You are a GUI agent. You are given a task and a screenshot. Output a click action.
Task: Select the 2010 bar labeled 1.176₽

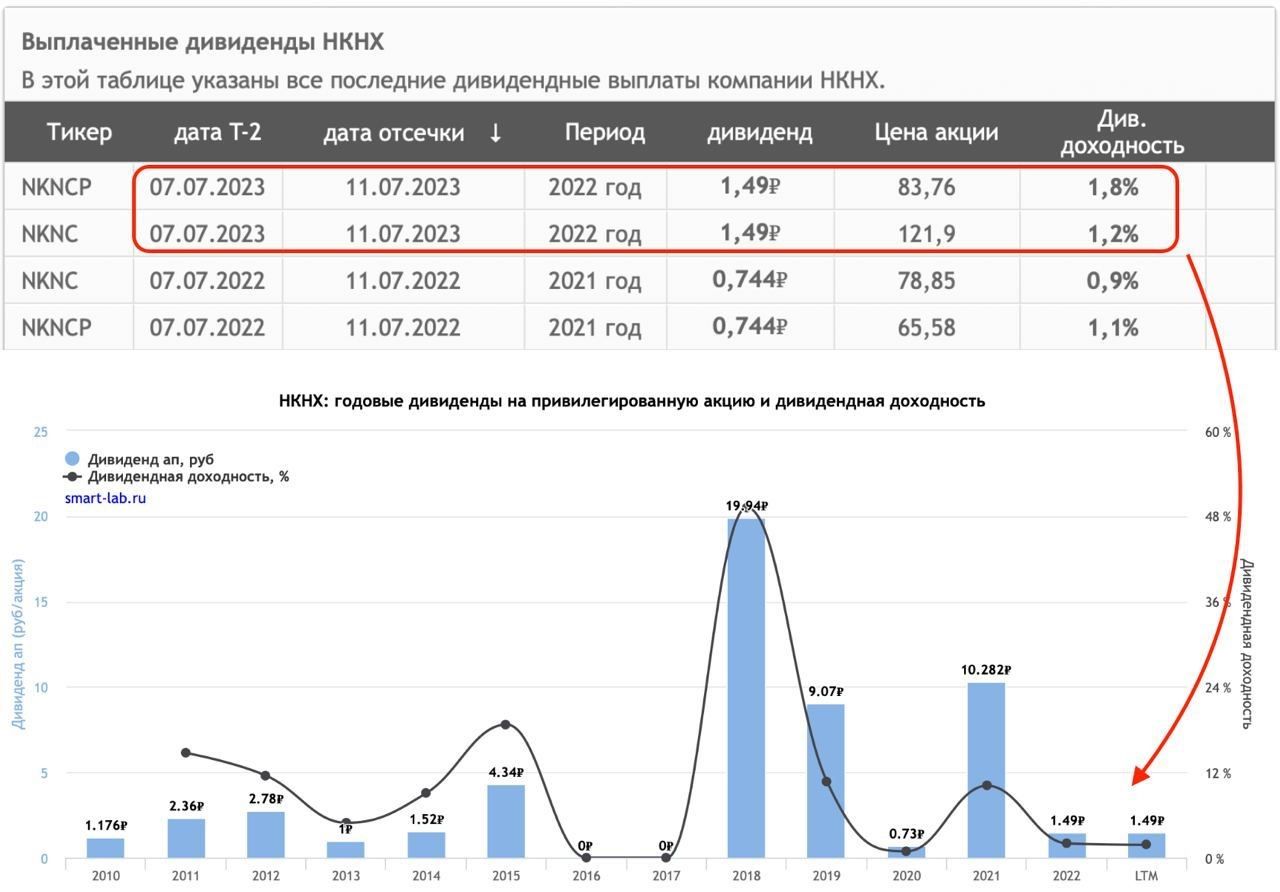coord(106,848)
